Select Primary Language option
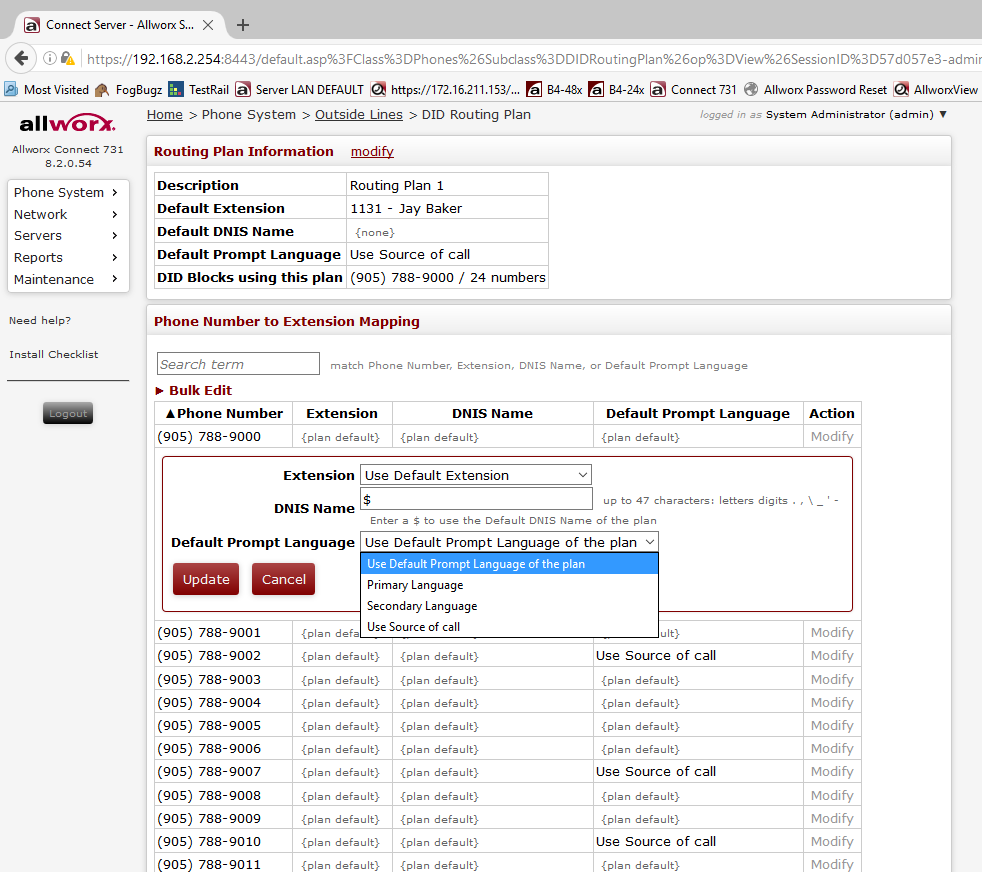The image size is (982, 872). coord(509,584)
